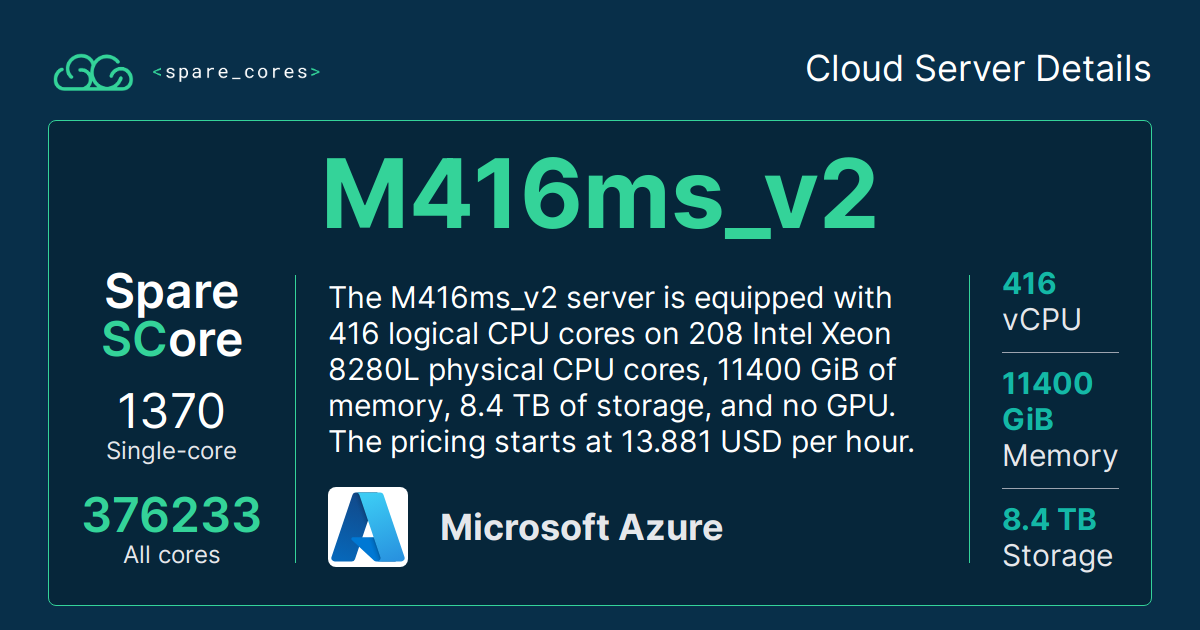The height and width of the screenshot is (630, 1200).
Task: Click the Spare Cores cloud logo icon
Action: coord(92,72)
